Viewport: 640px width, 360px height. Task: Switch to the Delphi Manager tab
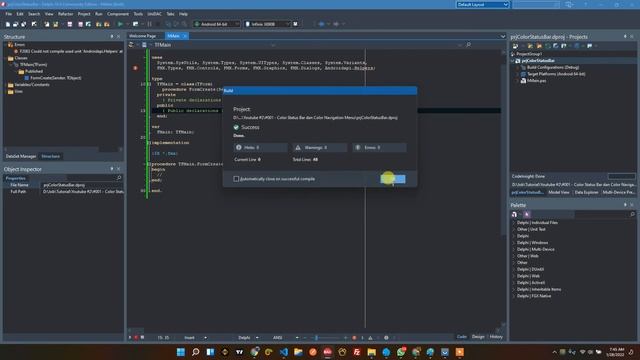coord(21,156)
